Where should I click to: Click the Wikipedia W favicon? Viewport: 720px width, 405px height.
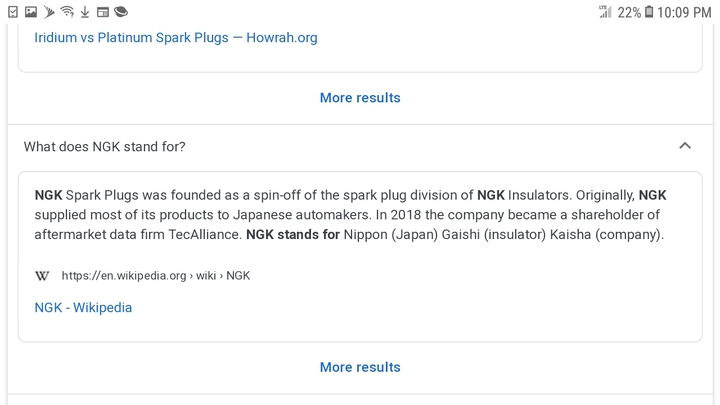42,276
